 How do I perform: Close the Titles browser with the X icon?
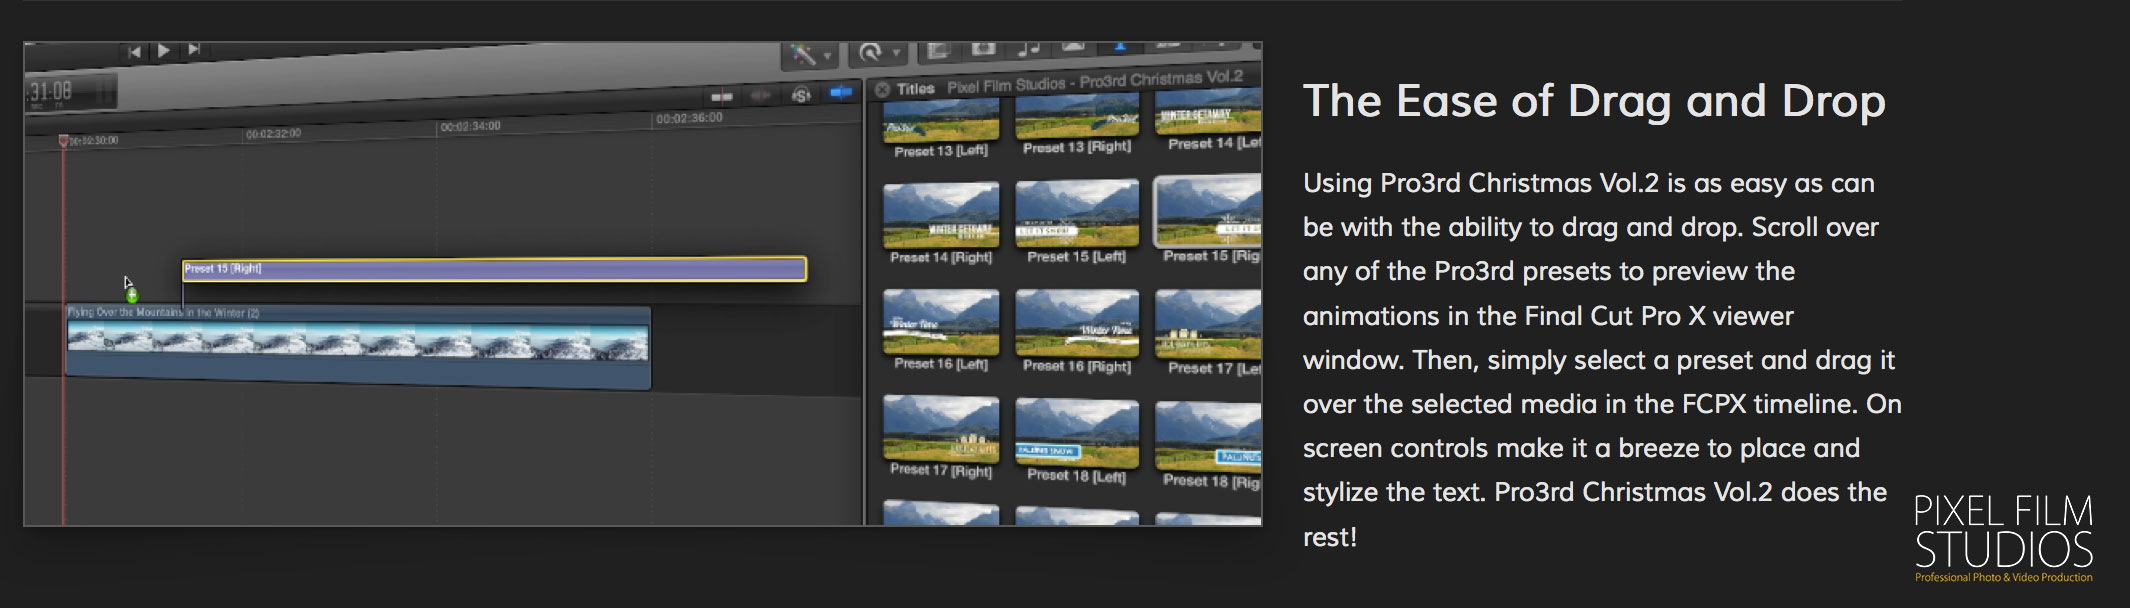(x=882, y=90)
